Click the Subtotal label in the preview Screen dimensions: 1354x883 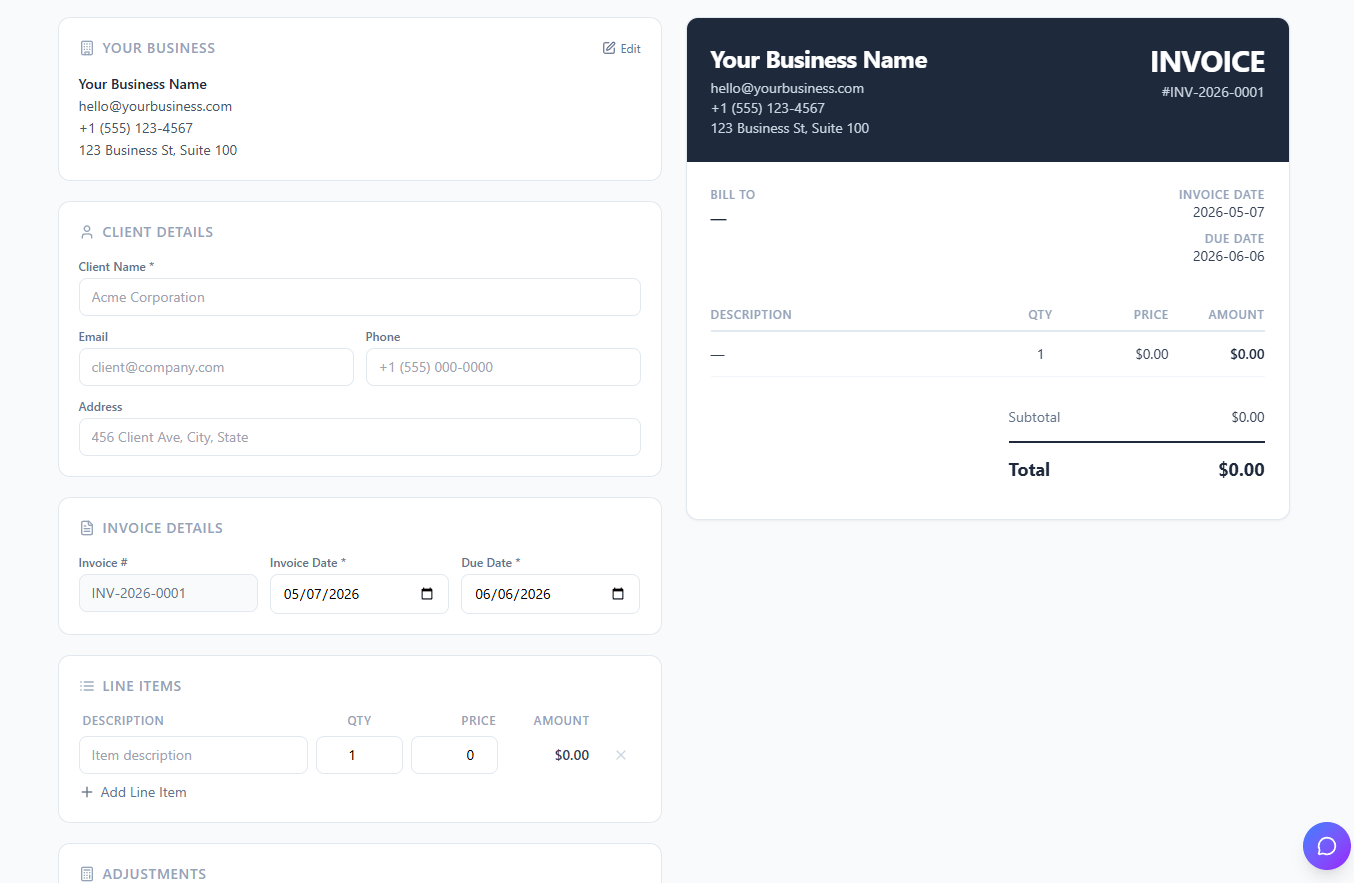[1034, 417]
